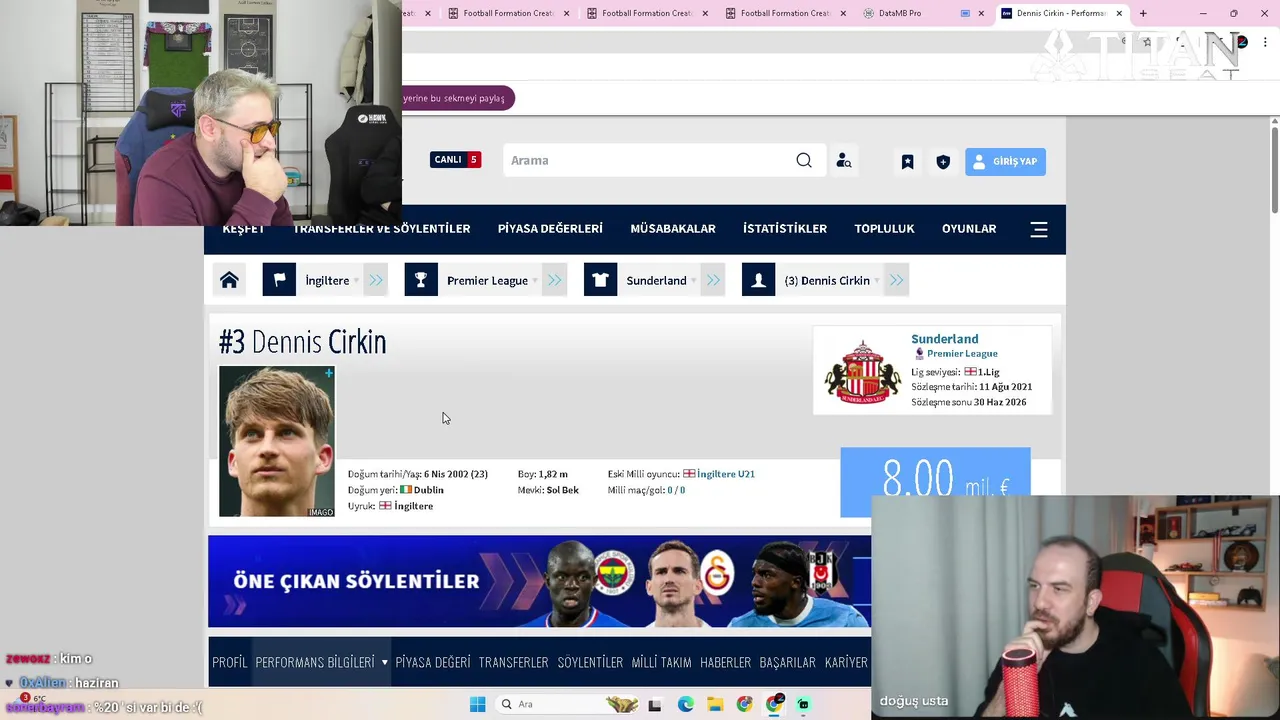
Task: Click the 8.00 mil. € market value box
Action: (x=935, y=482)
